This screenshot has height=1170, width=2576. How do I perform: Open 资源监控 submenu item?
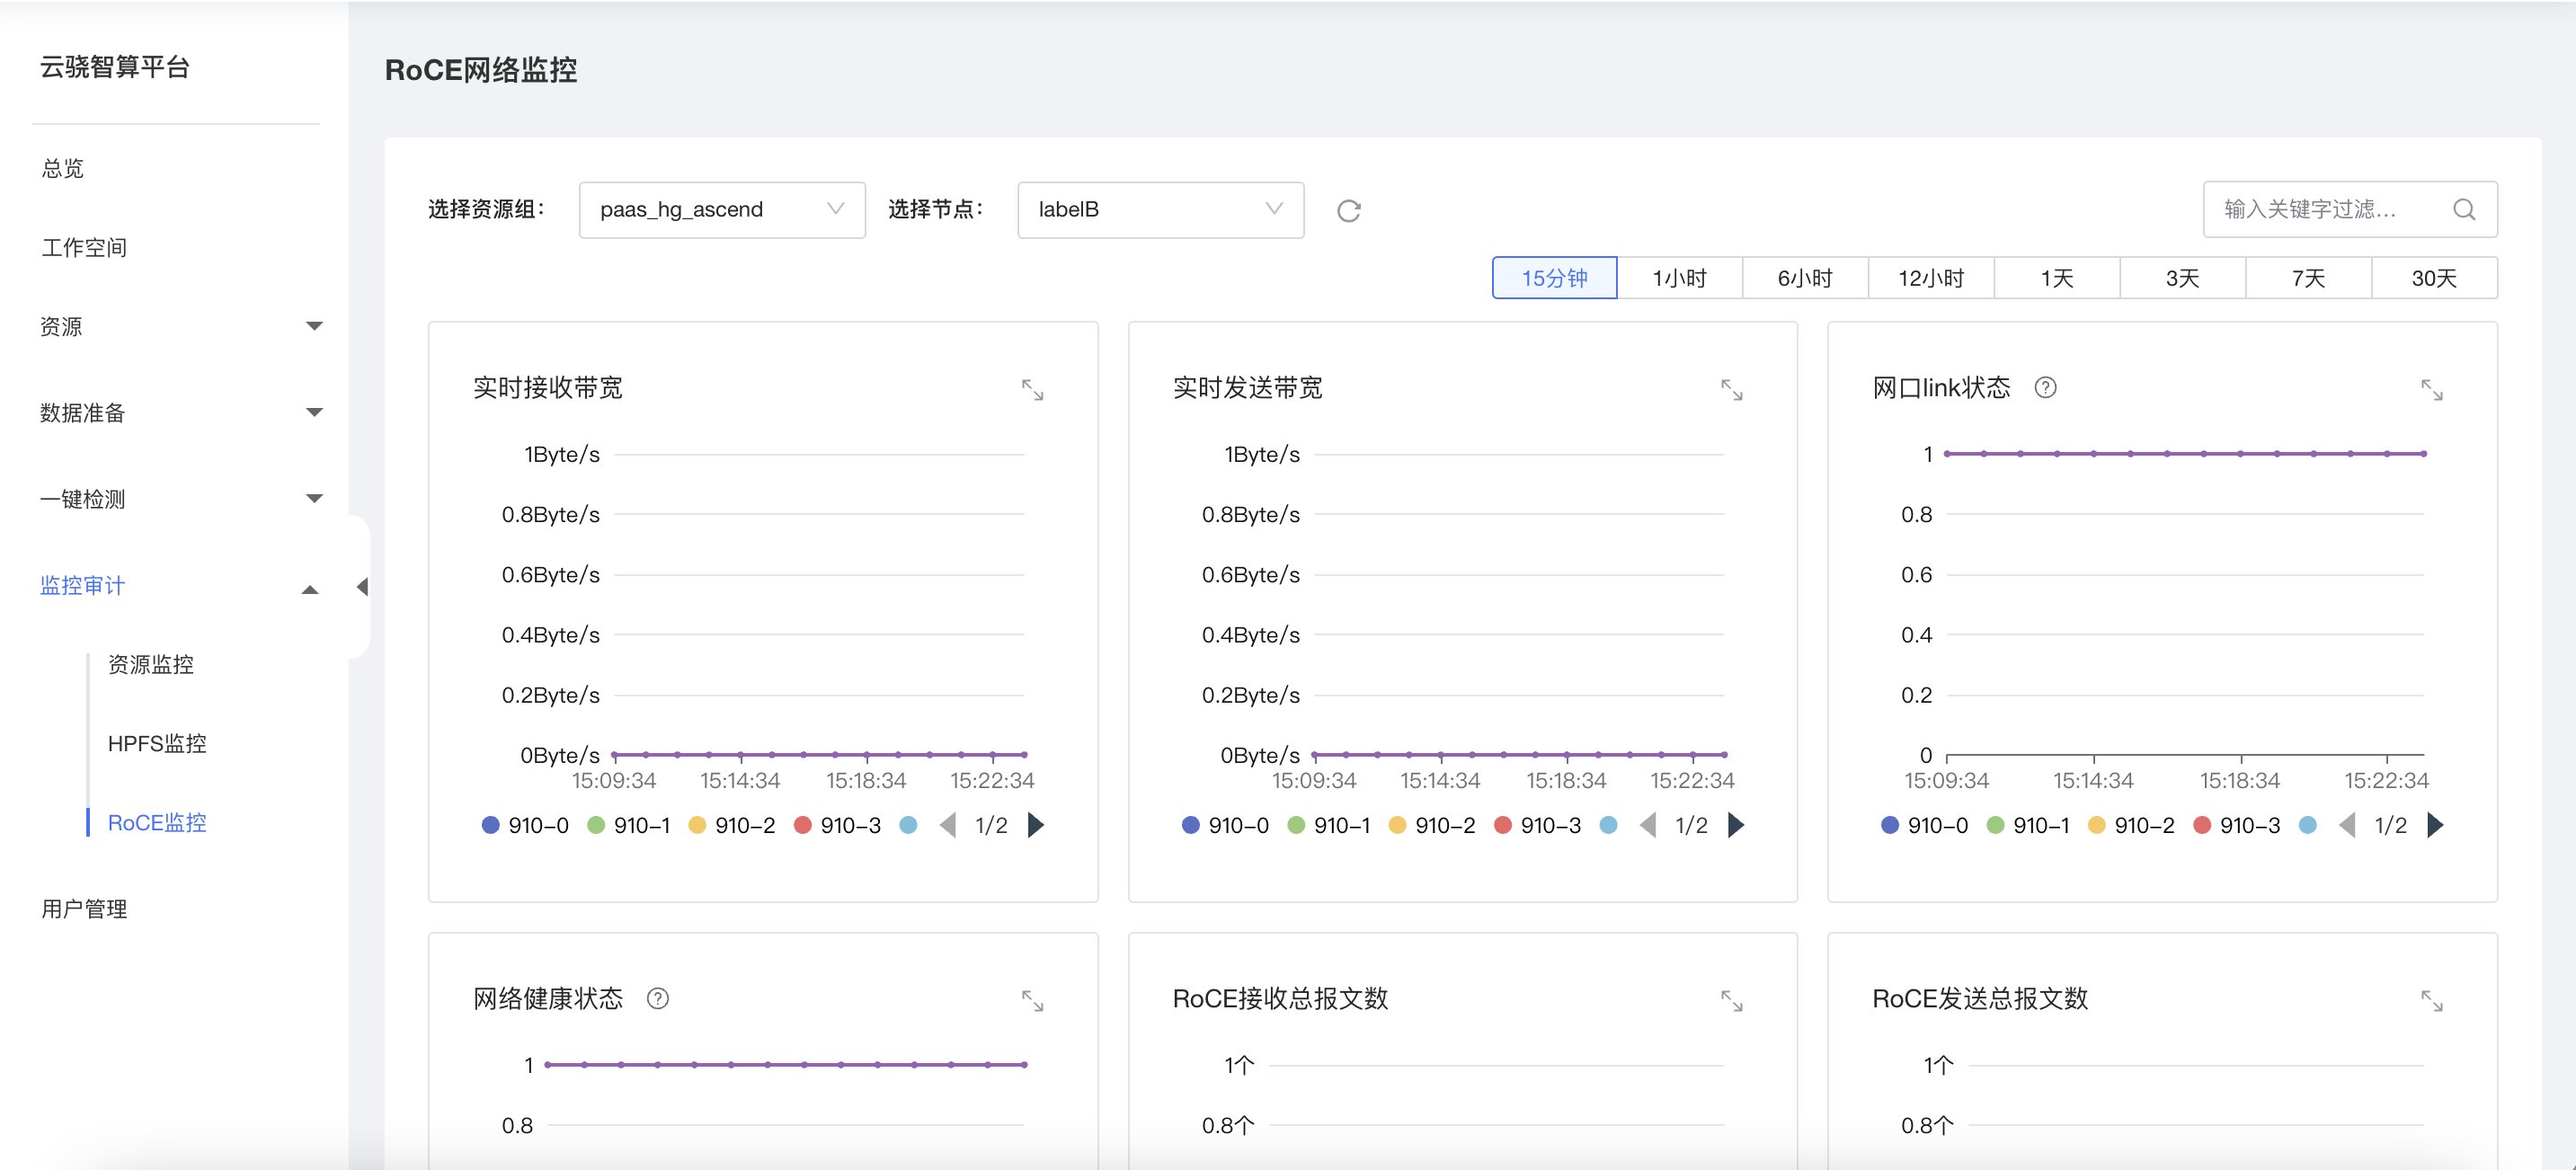(x=151, y=664)
